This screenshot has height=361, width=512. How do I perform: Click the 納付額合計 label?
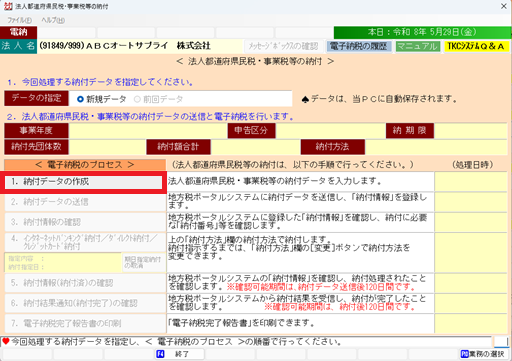178,147
